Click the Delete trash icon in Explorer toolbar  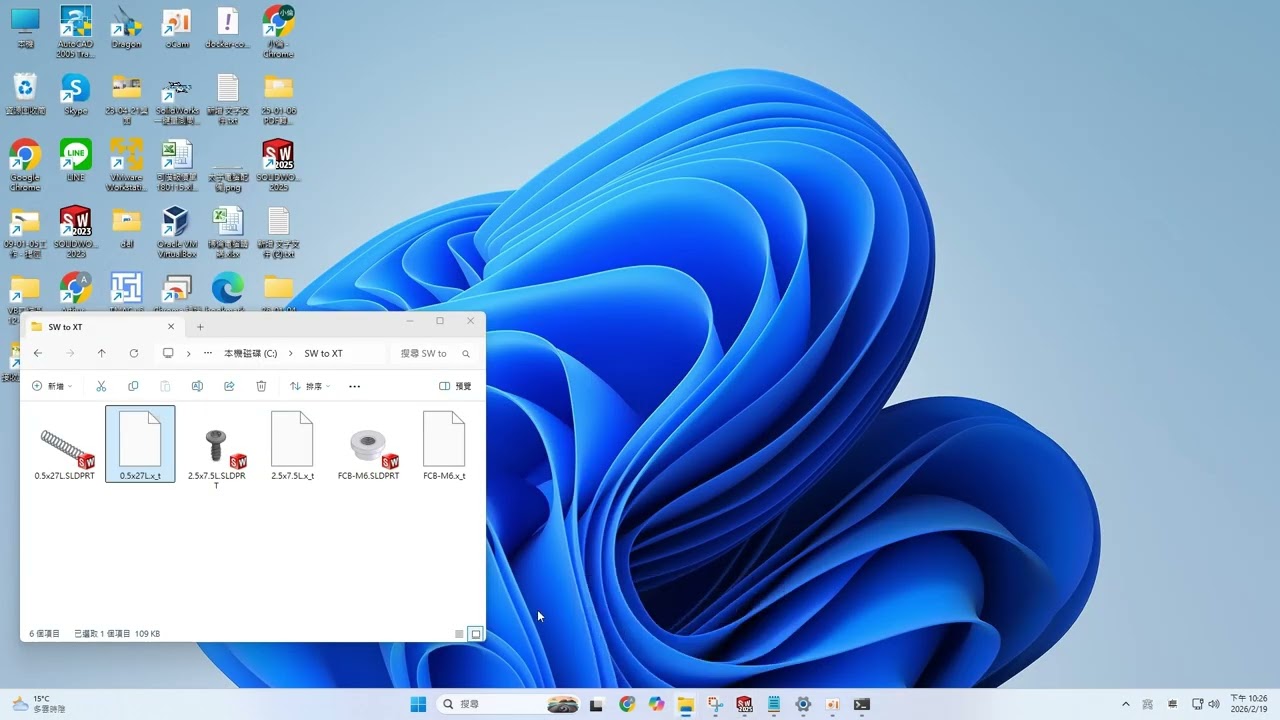(261, 386)
